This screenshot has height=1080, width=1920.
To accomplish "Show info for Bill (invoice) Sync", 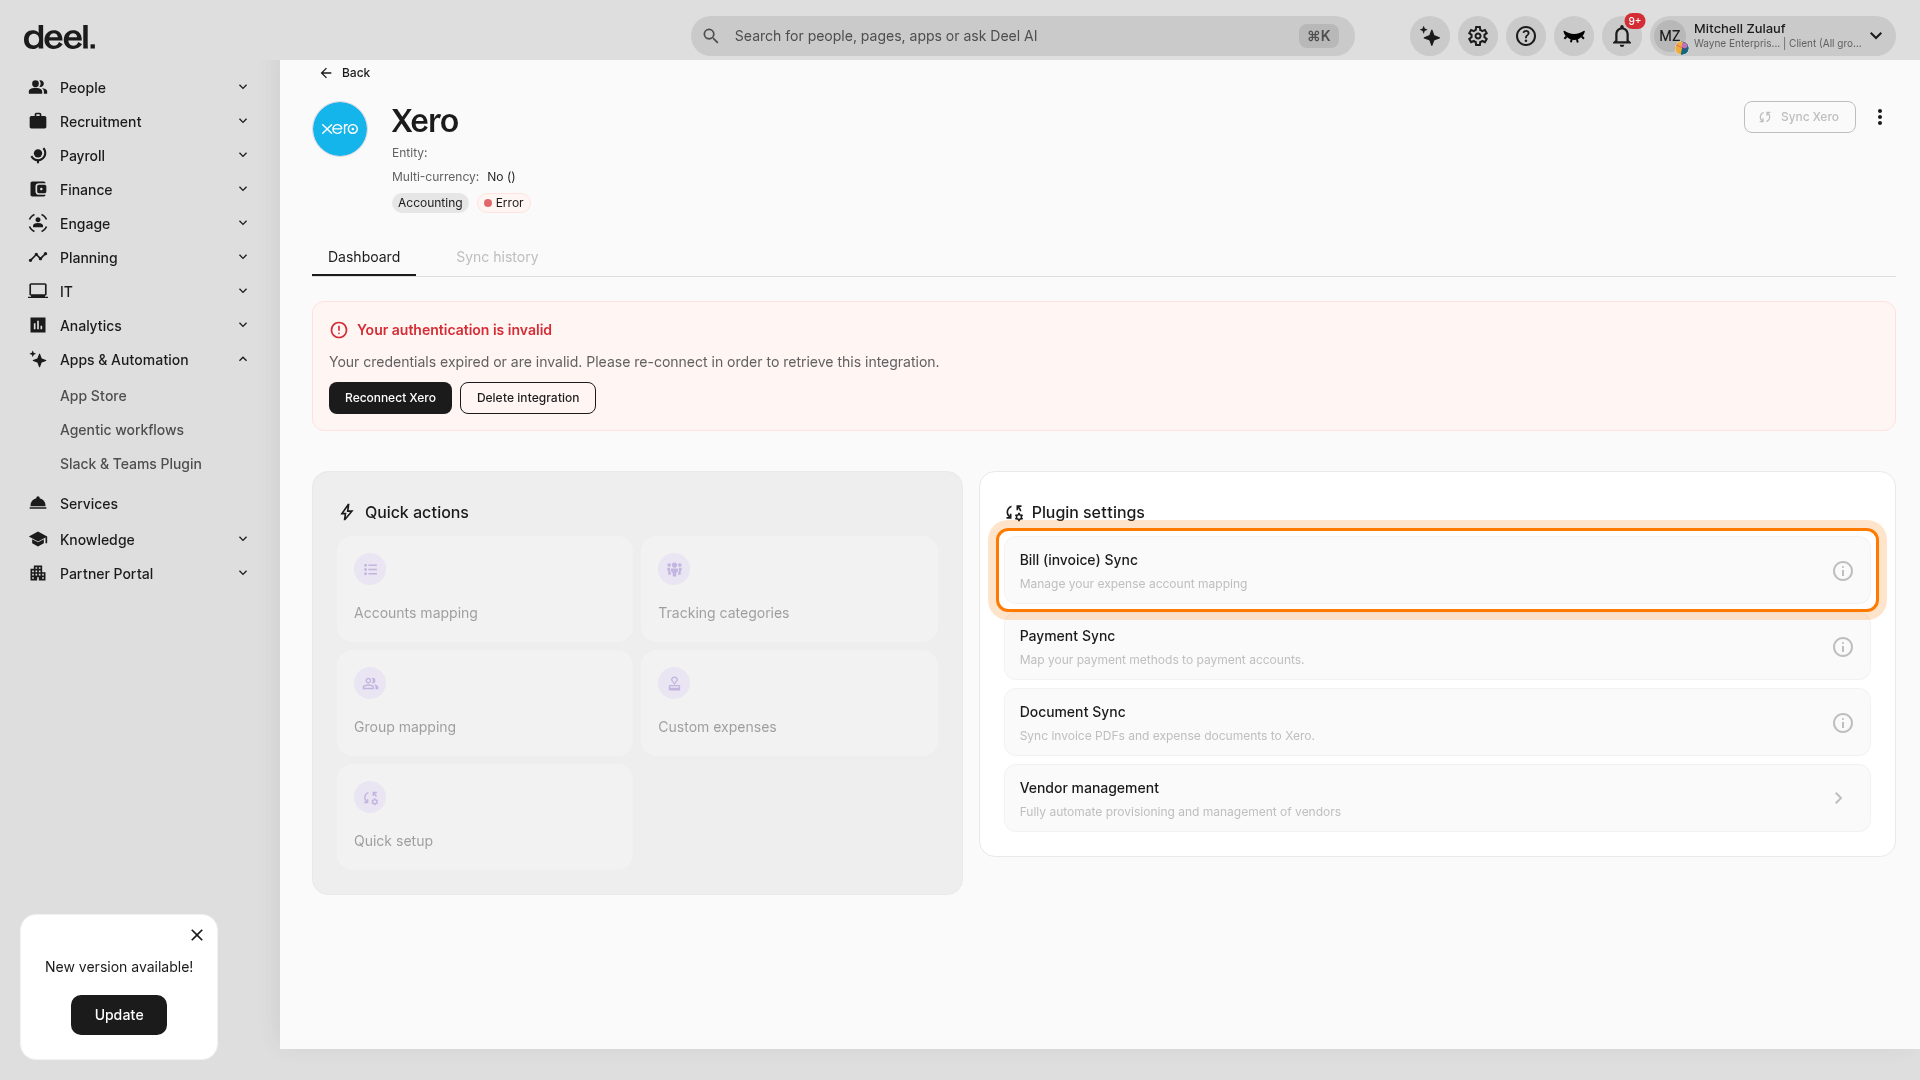I will click(x=1843, y=571).
